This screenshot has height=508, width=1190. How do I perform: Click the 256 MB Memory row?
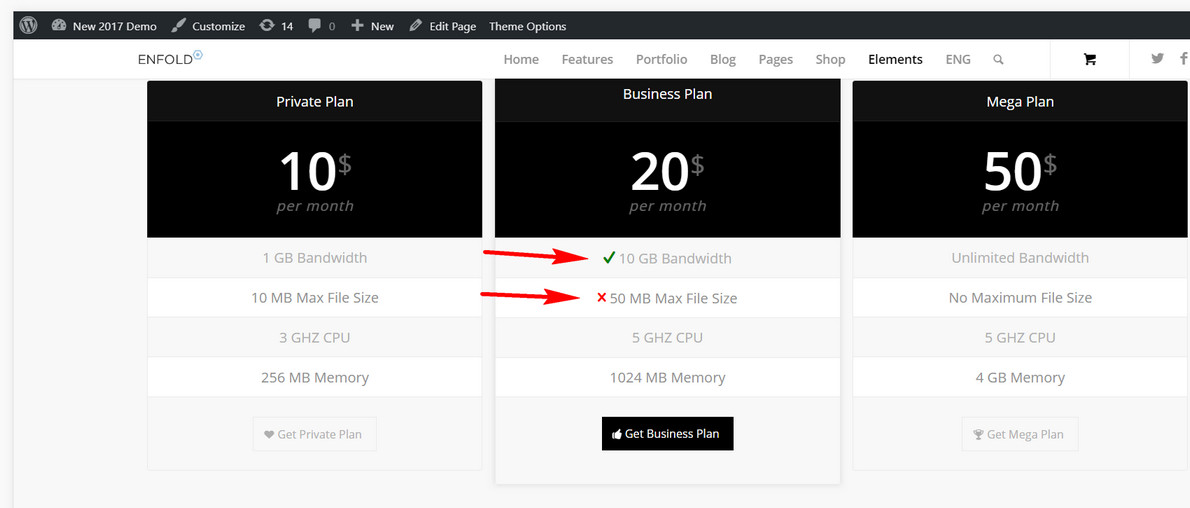pos(314,377)
